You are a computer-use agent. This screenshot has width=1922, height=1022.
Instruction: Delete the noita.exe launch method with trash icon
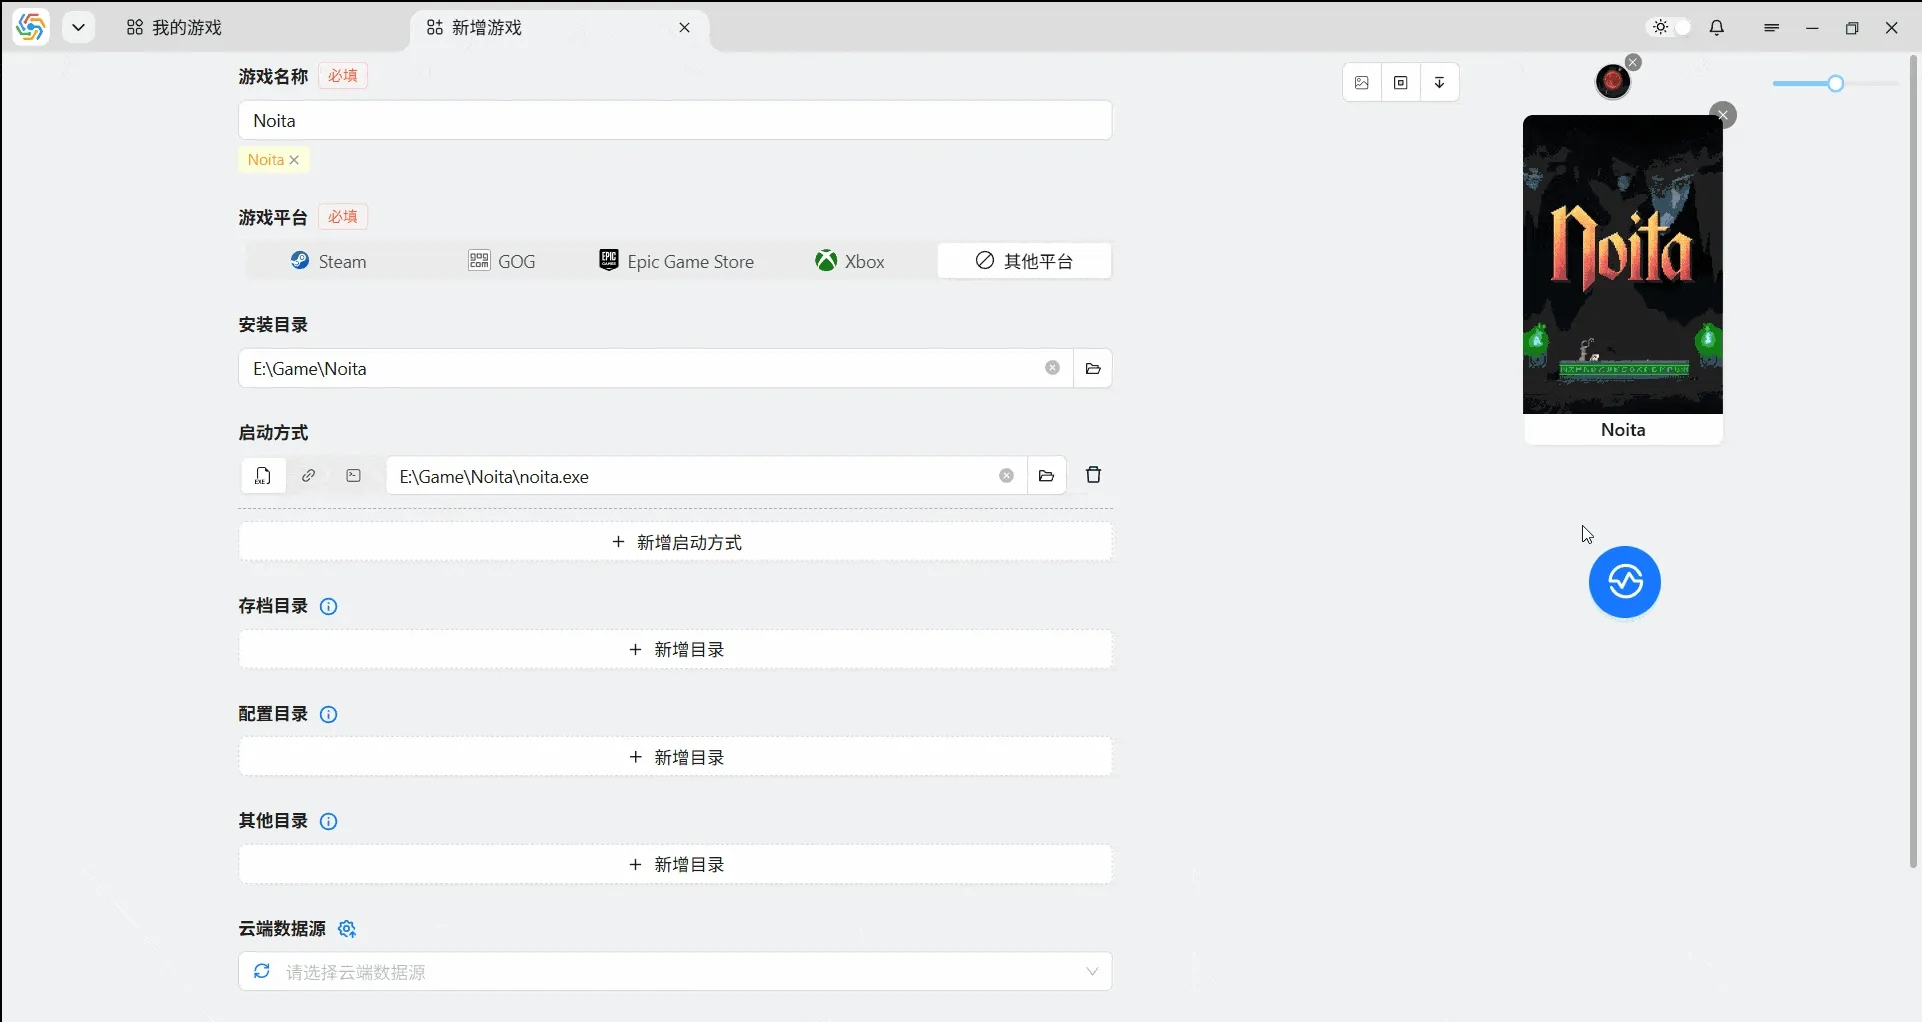[x=1093, y=475]
